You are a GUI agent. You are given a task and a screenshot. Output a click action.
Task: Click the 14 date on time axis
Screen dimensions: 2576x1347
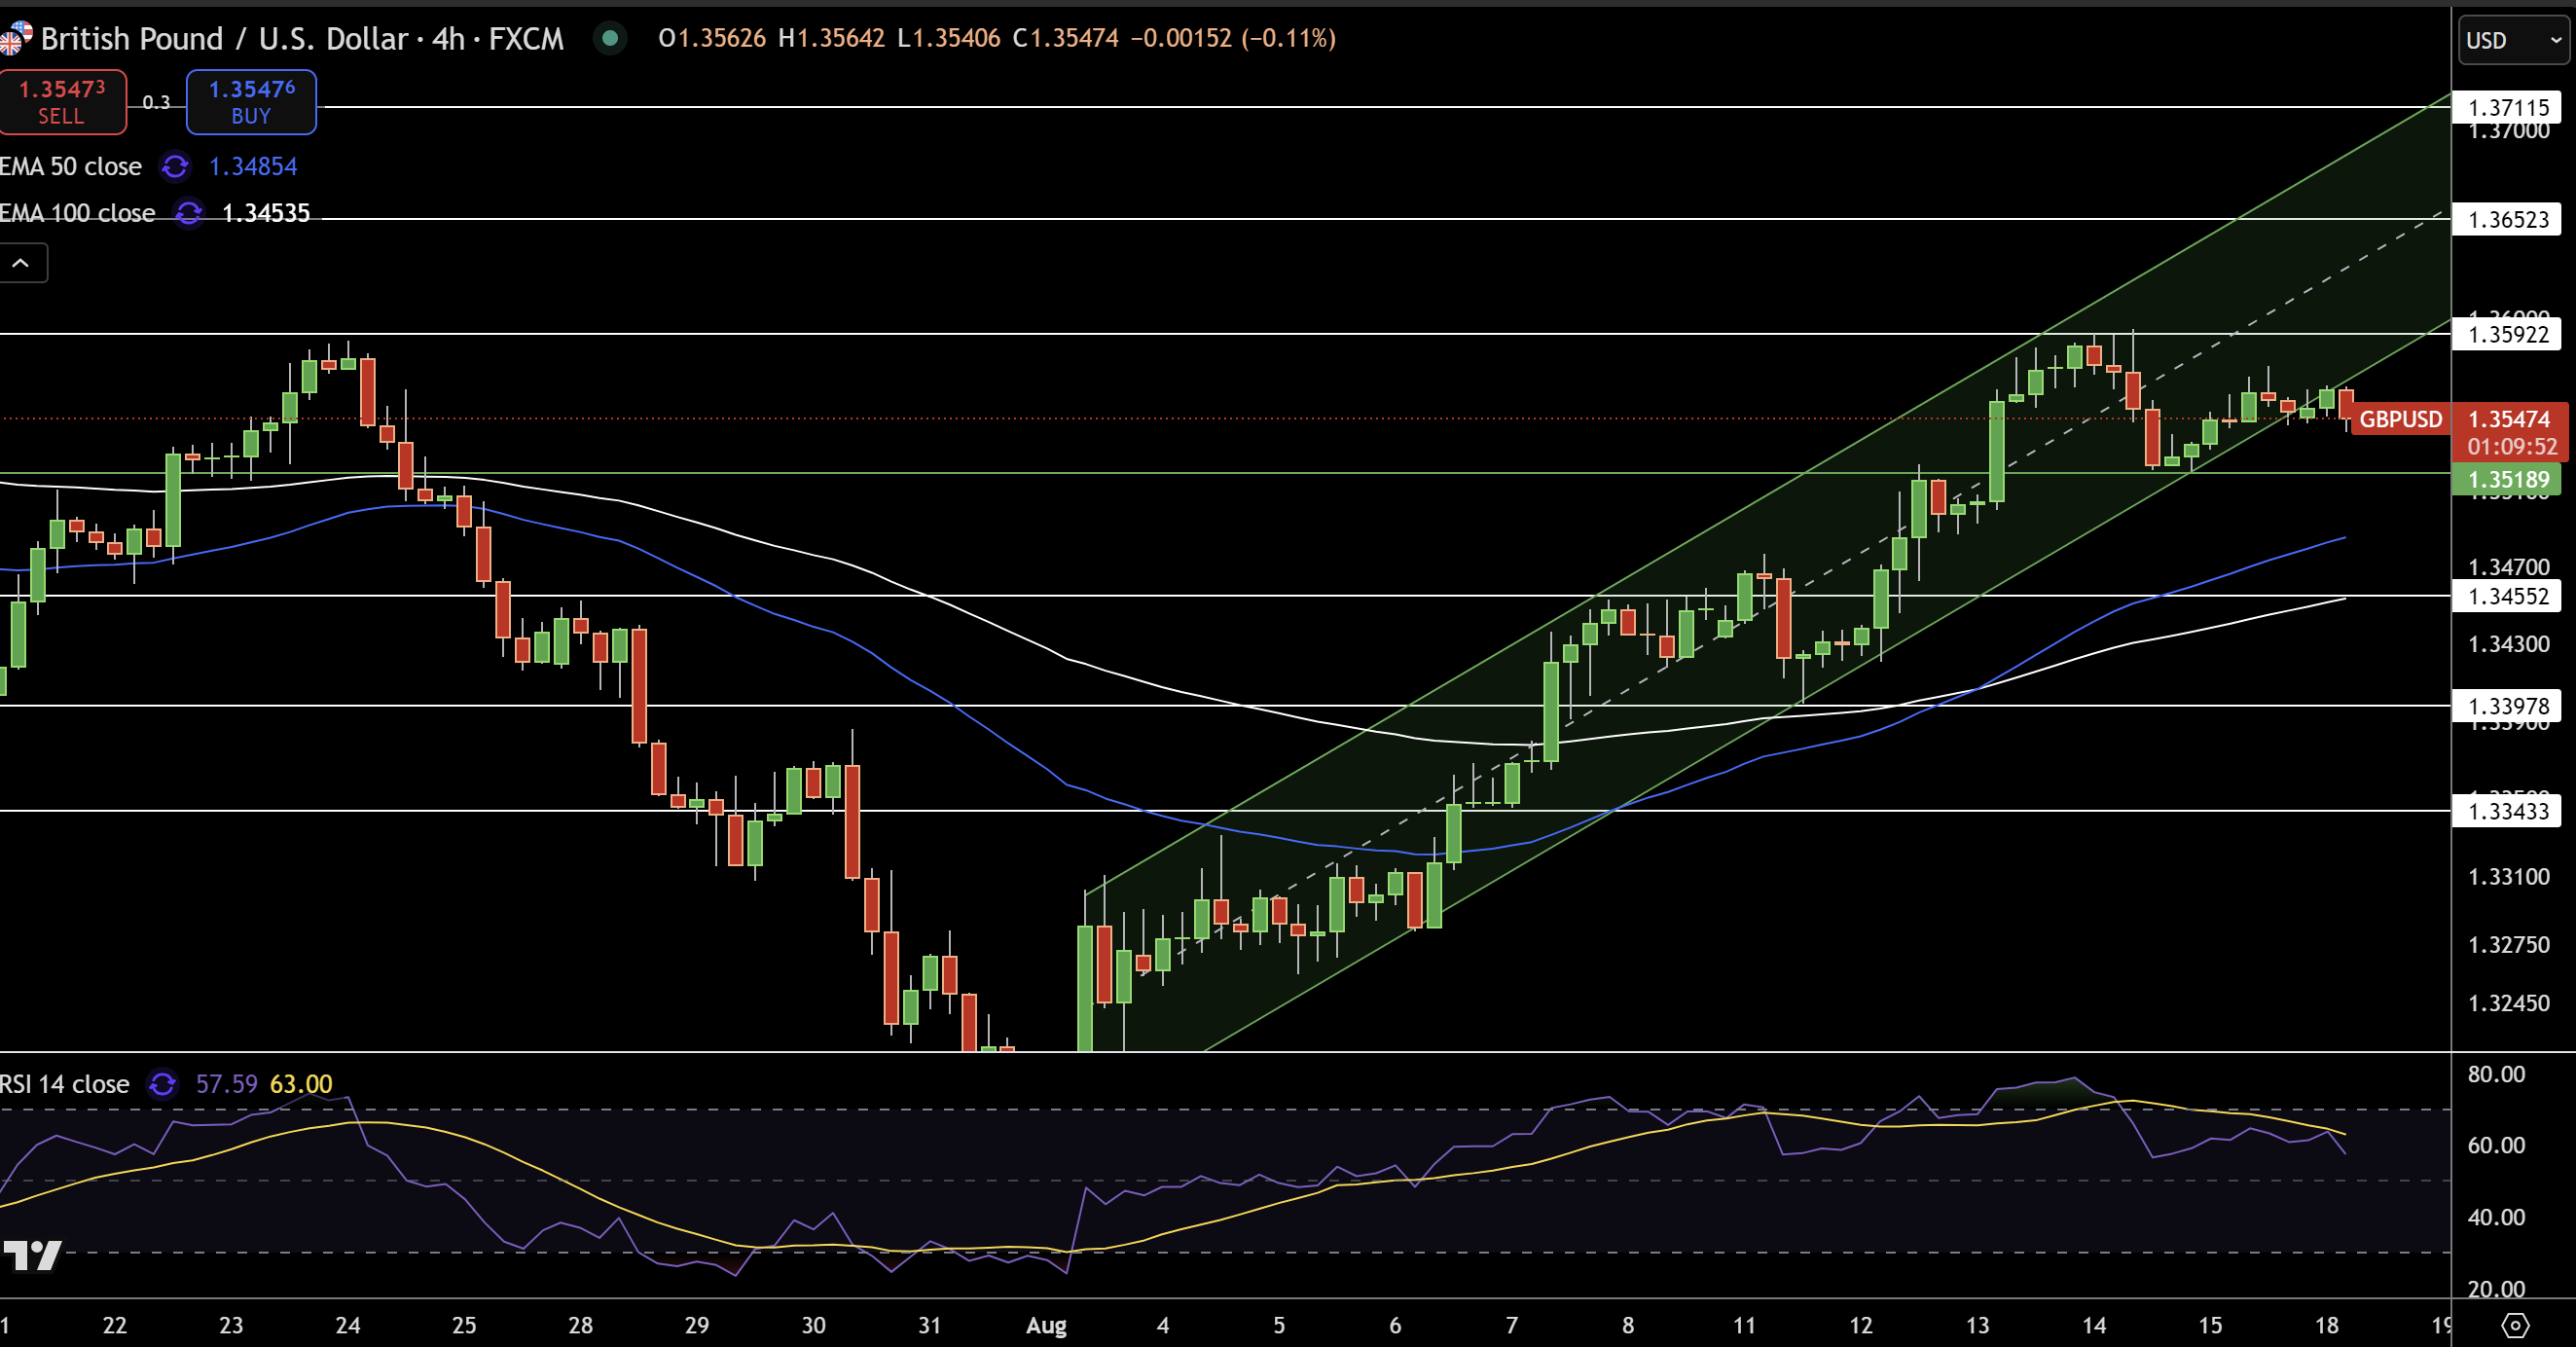click(x=2094, y=1326)
